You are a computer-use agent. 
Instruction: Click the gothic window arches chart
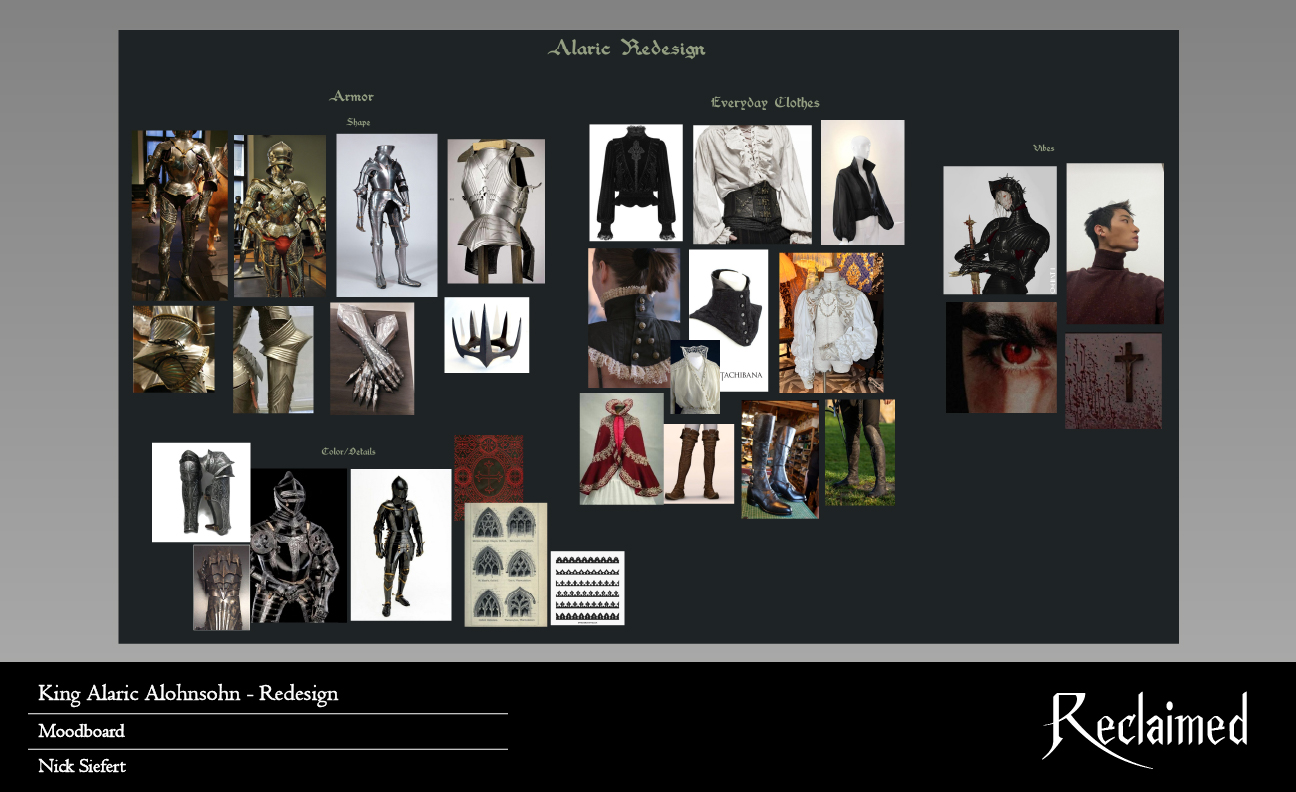pyautogui.click(x=505, y=564)
